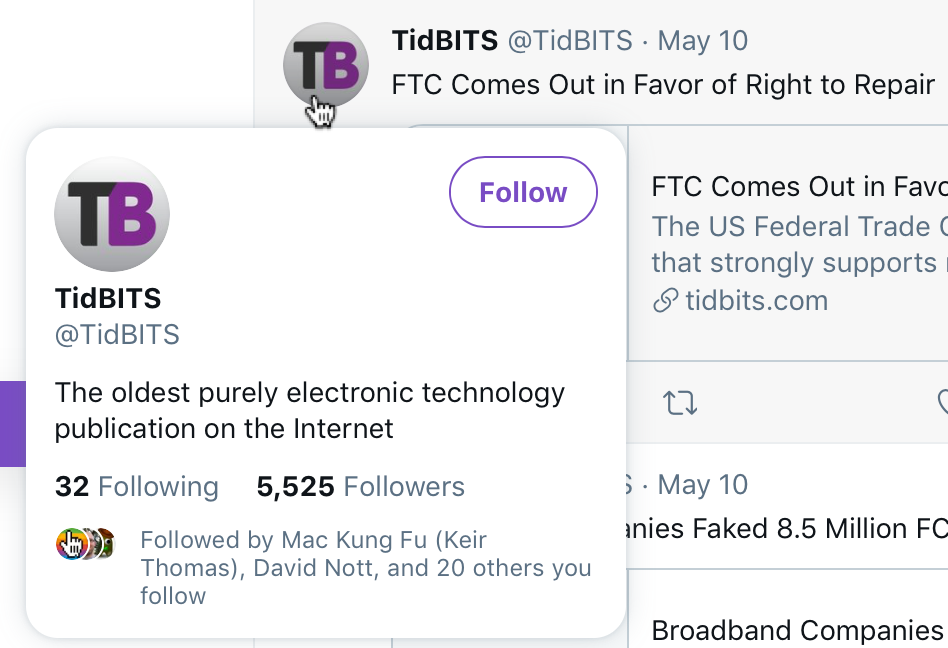Click the retweet icon under the tweet
The image size is (948, 648).
680,403
